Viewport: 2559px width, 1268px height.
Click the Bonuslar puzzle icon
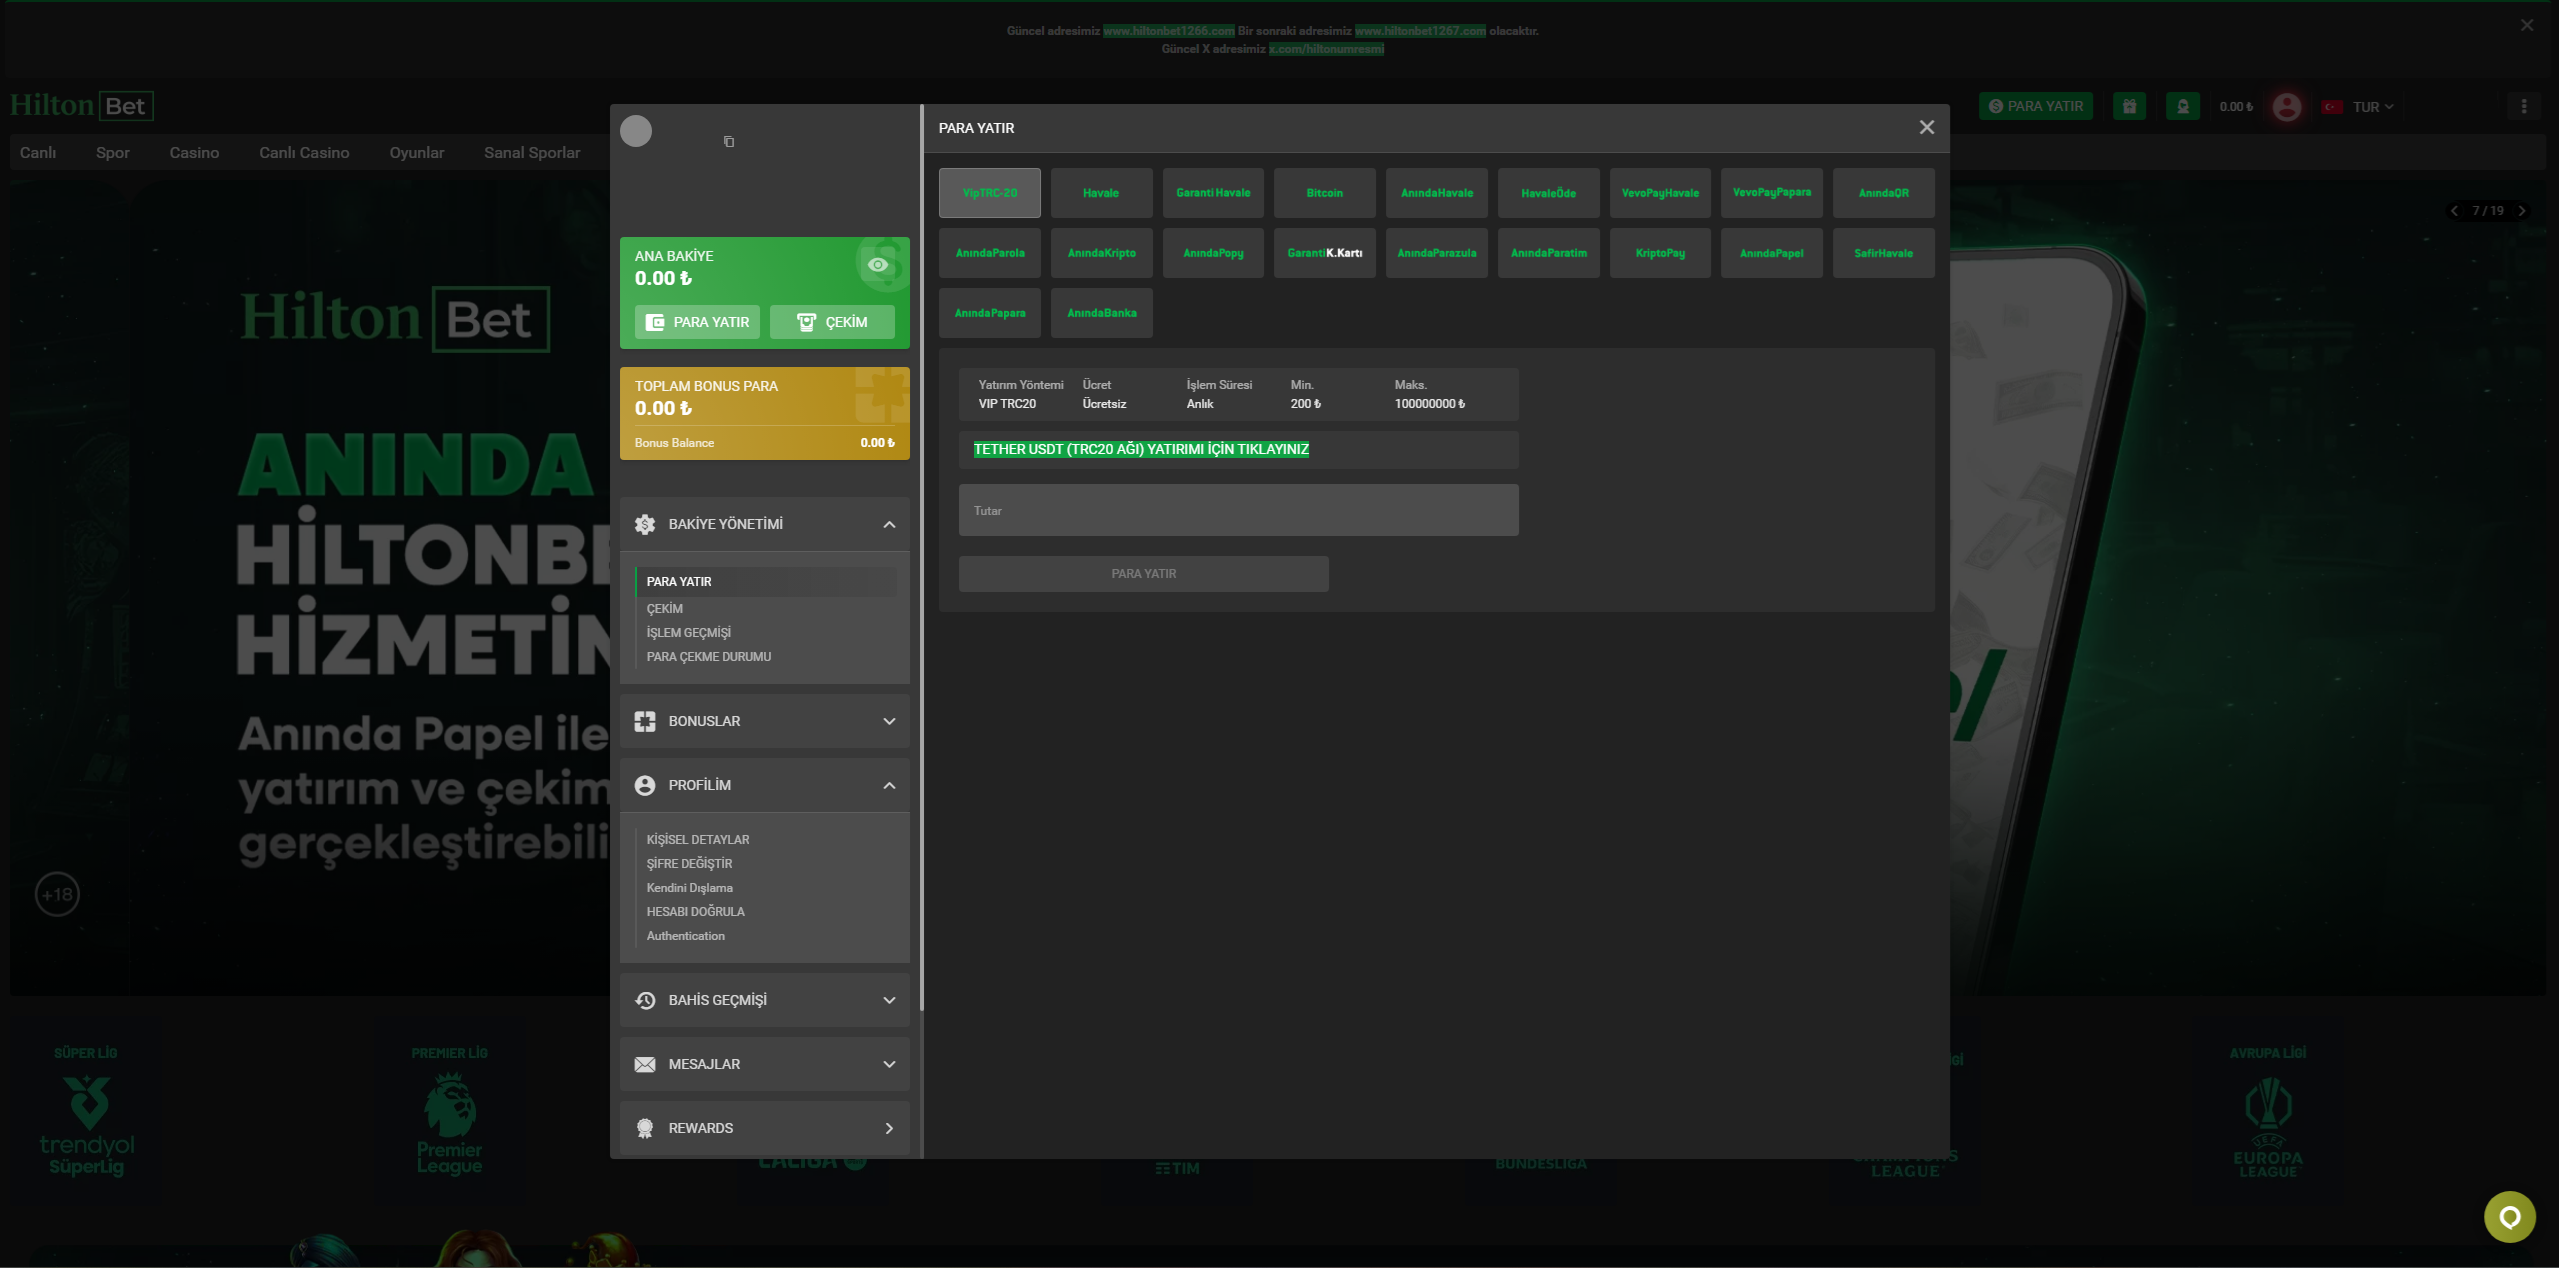click(645, 721)
